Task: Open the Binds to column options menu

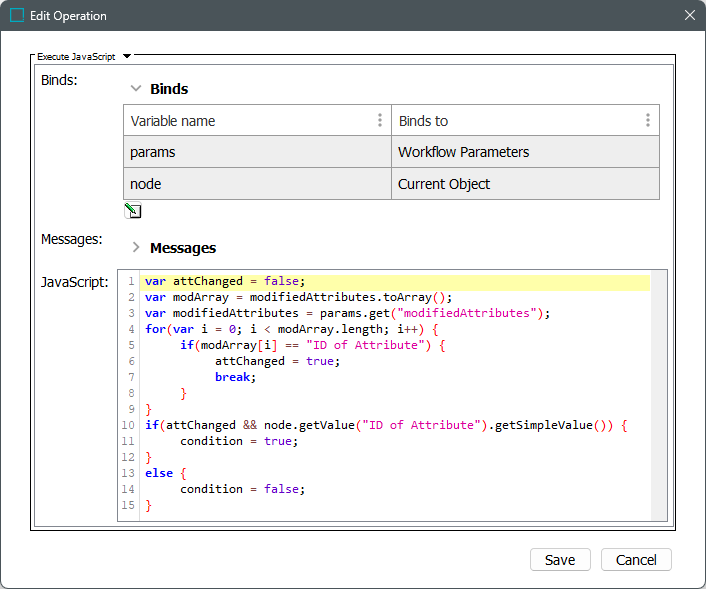Action: (647, 121)
